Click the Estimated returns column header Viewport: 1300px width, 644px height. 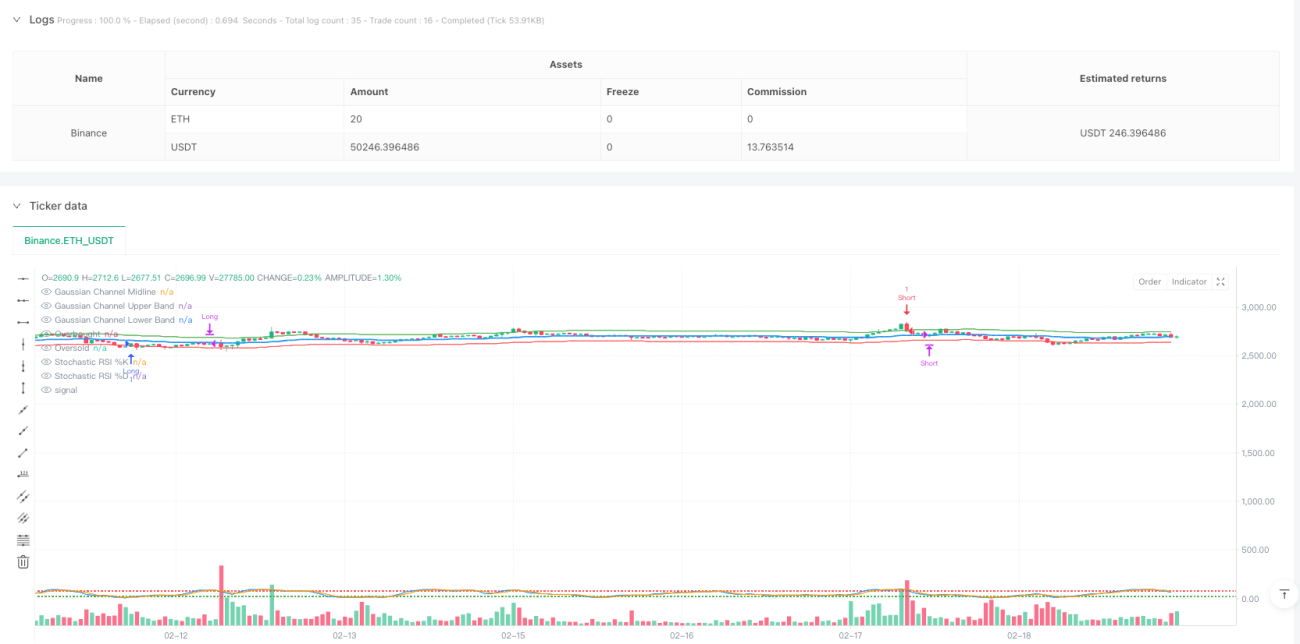coord(1123,78)
